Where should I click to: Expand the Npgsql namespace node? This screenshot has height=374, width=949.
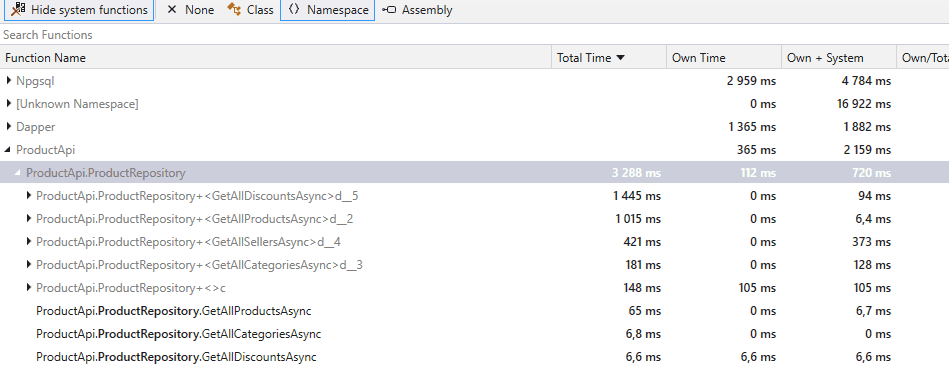(x=8, y=80)
